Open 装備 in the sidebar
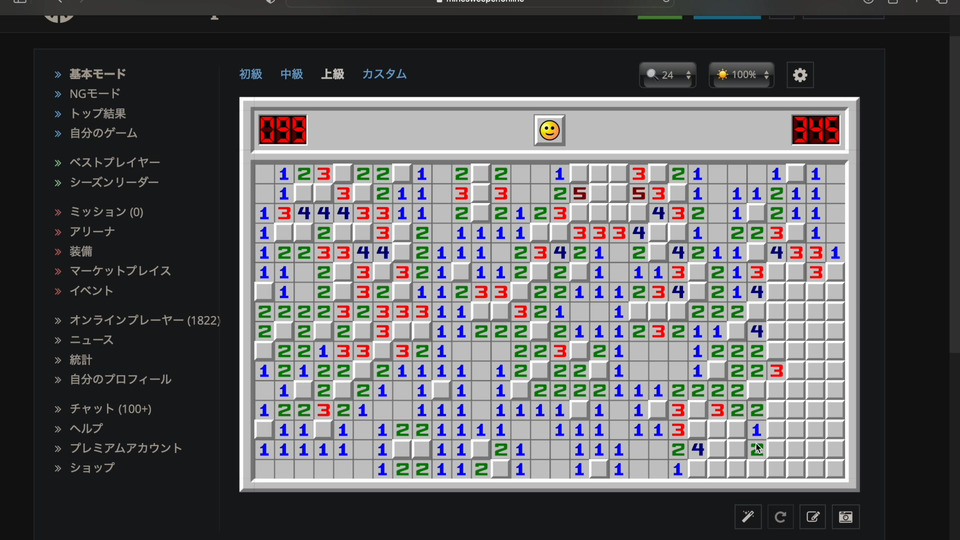This screenshot has height=540, width=960. coord(80,251)
